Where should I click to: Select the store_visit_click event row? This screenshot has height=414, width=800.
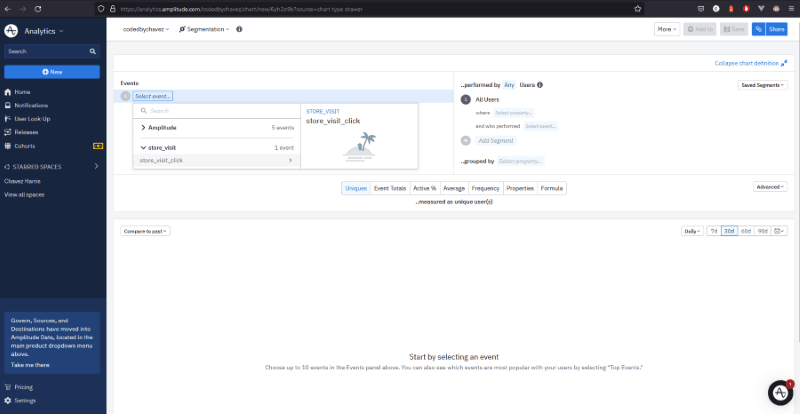point(217,160)
